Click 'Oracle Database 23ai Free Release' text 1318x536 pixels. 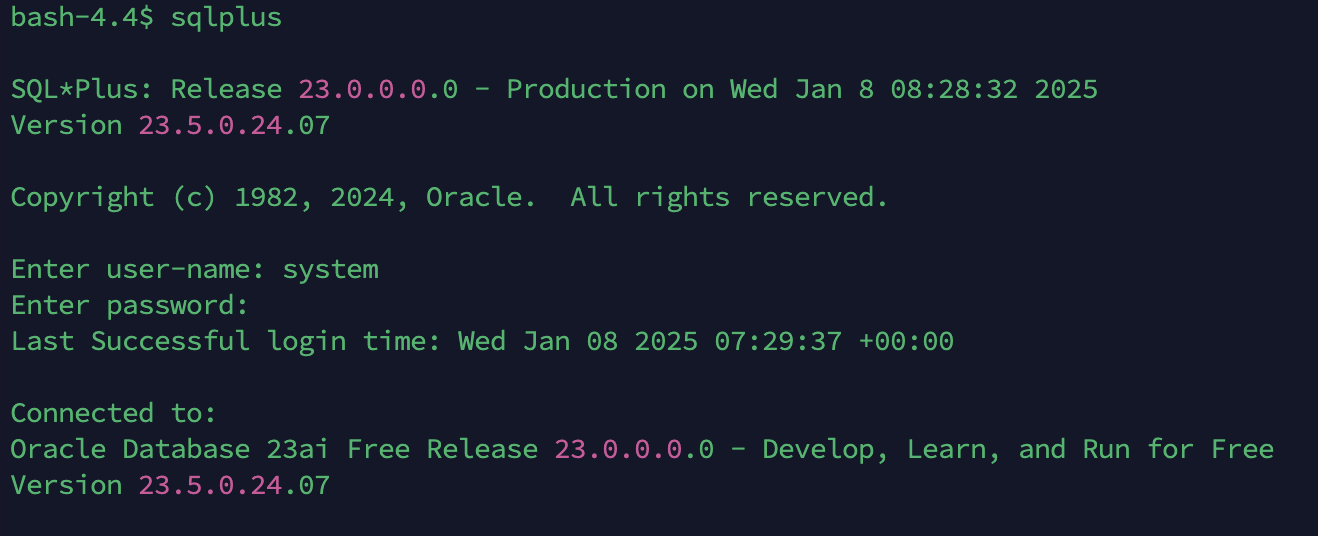[274, 450]
